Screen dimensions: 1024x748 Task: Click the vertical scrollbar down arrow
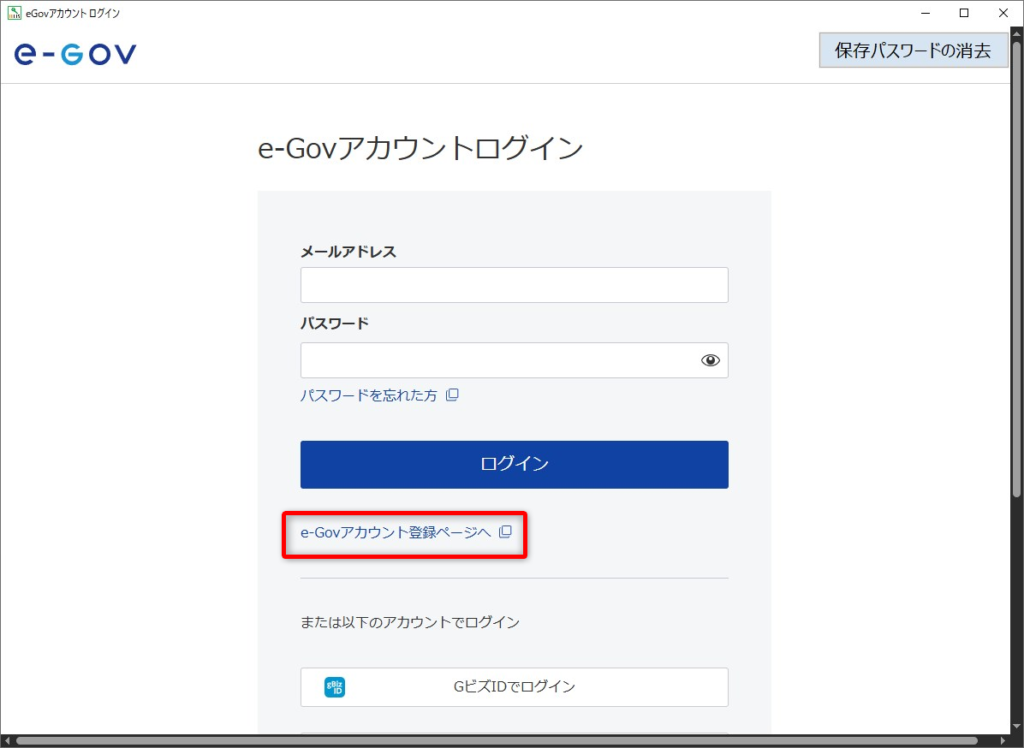coord(1016,727)
